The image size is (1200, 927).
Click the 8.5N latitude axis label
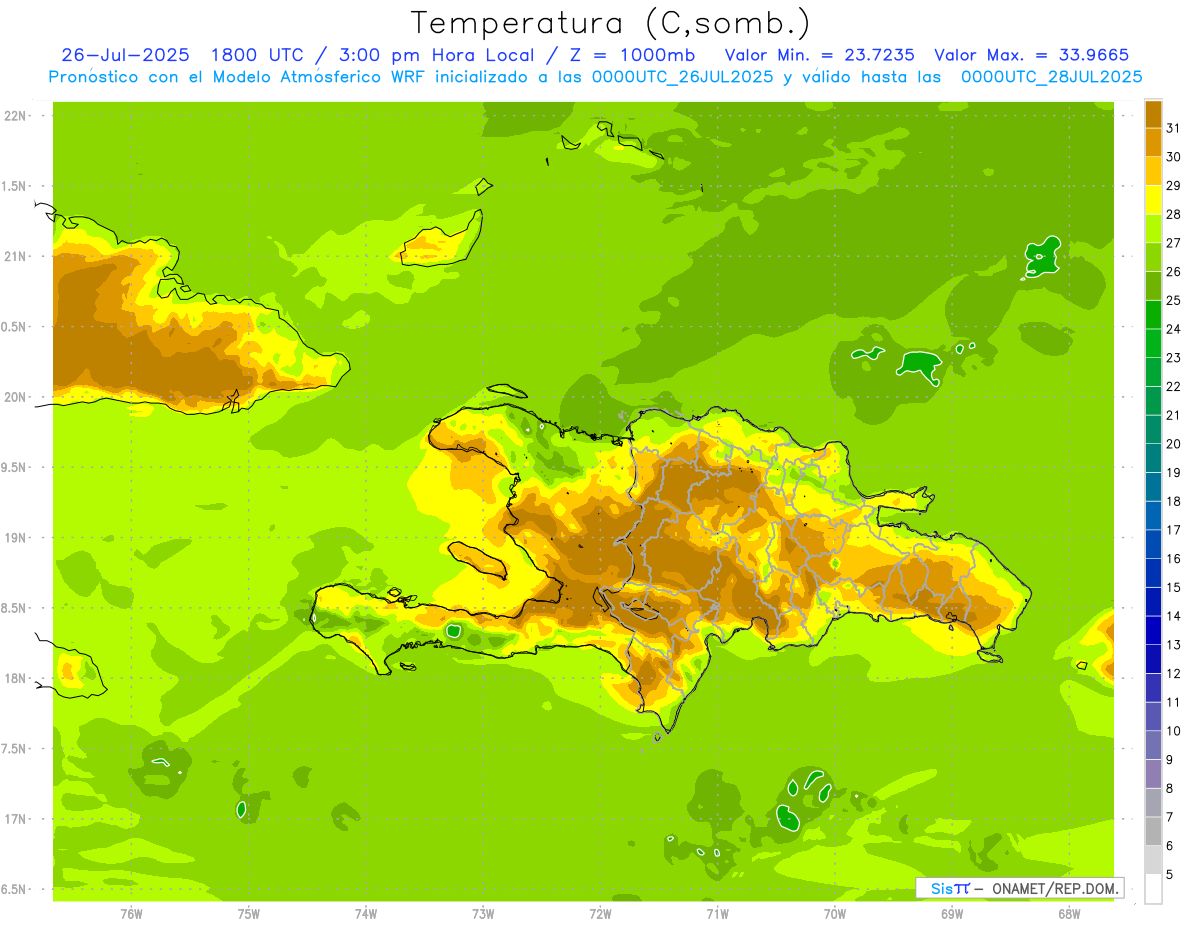coord(15,608)
